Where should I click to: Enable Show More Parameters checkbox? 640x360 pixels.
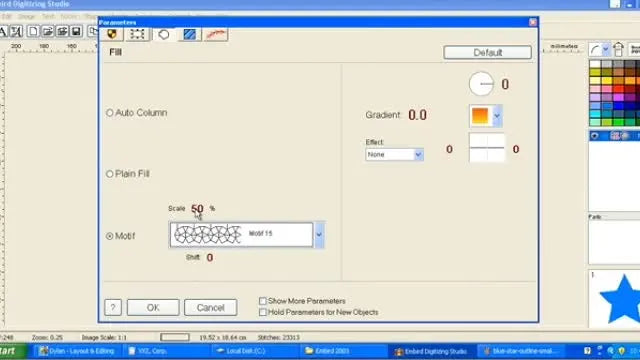(x=262, y=301)
